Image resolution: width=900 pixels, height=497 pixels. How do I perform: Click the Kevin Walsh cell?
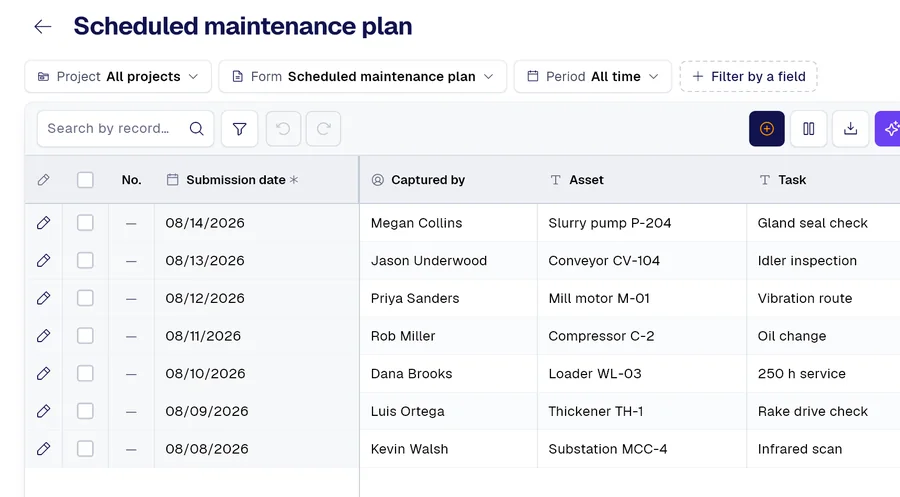click(x=448, y=449)
